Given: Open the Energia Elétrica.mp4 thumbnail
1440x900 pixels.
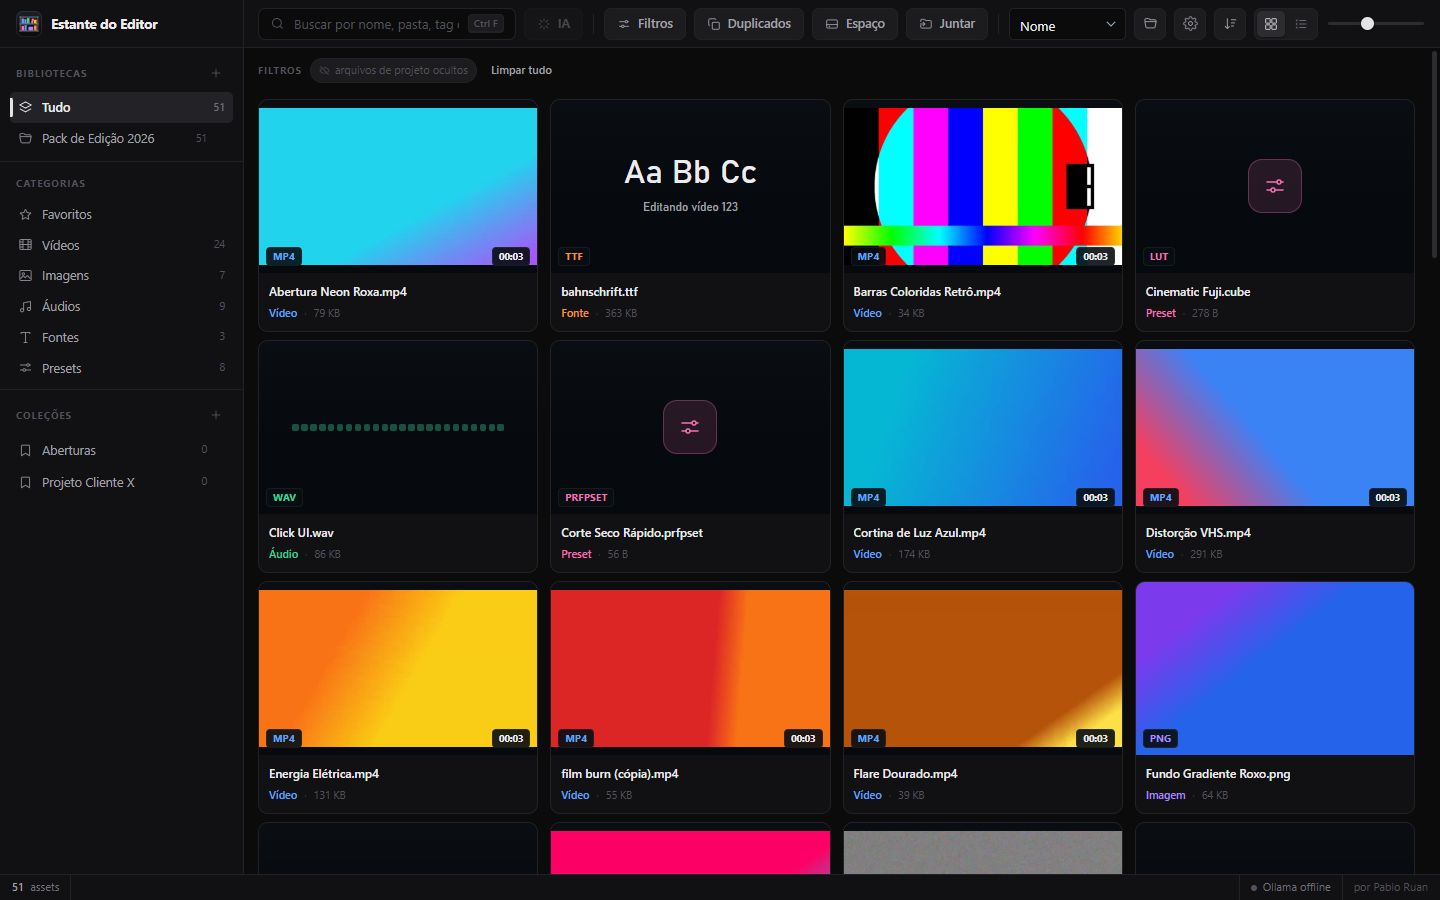Looking at the screenshot, I should tap(398, 668).
